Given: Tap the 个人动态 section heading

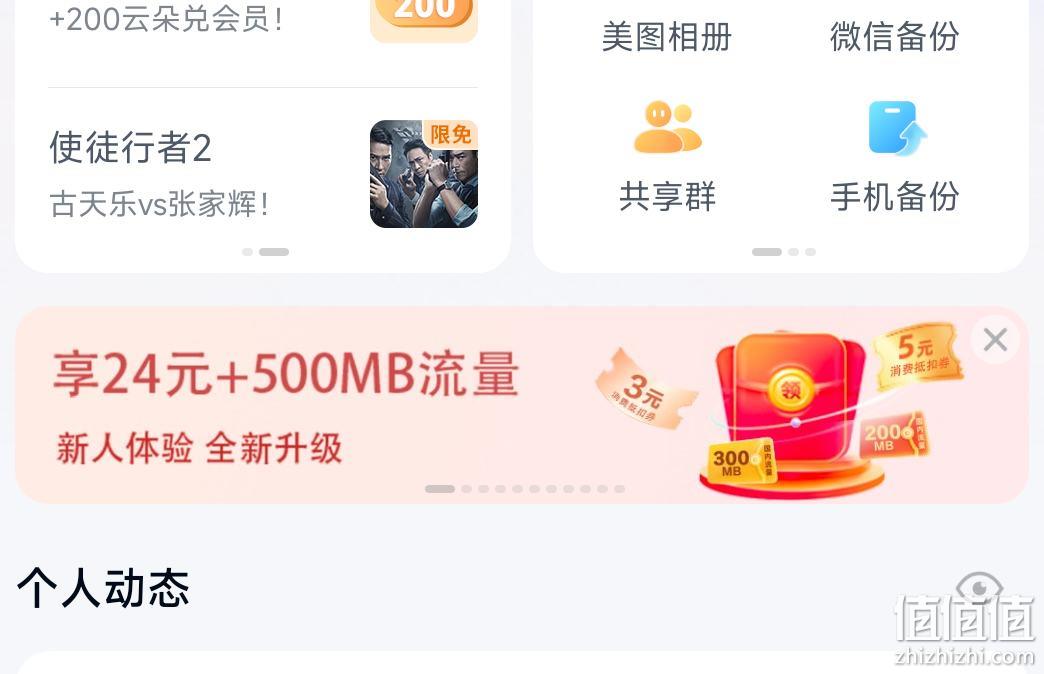Looking at the screenshot, I should tap(103, 588).
